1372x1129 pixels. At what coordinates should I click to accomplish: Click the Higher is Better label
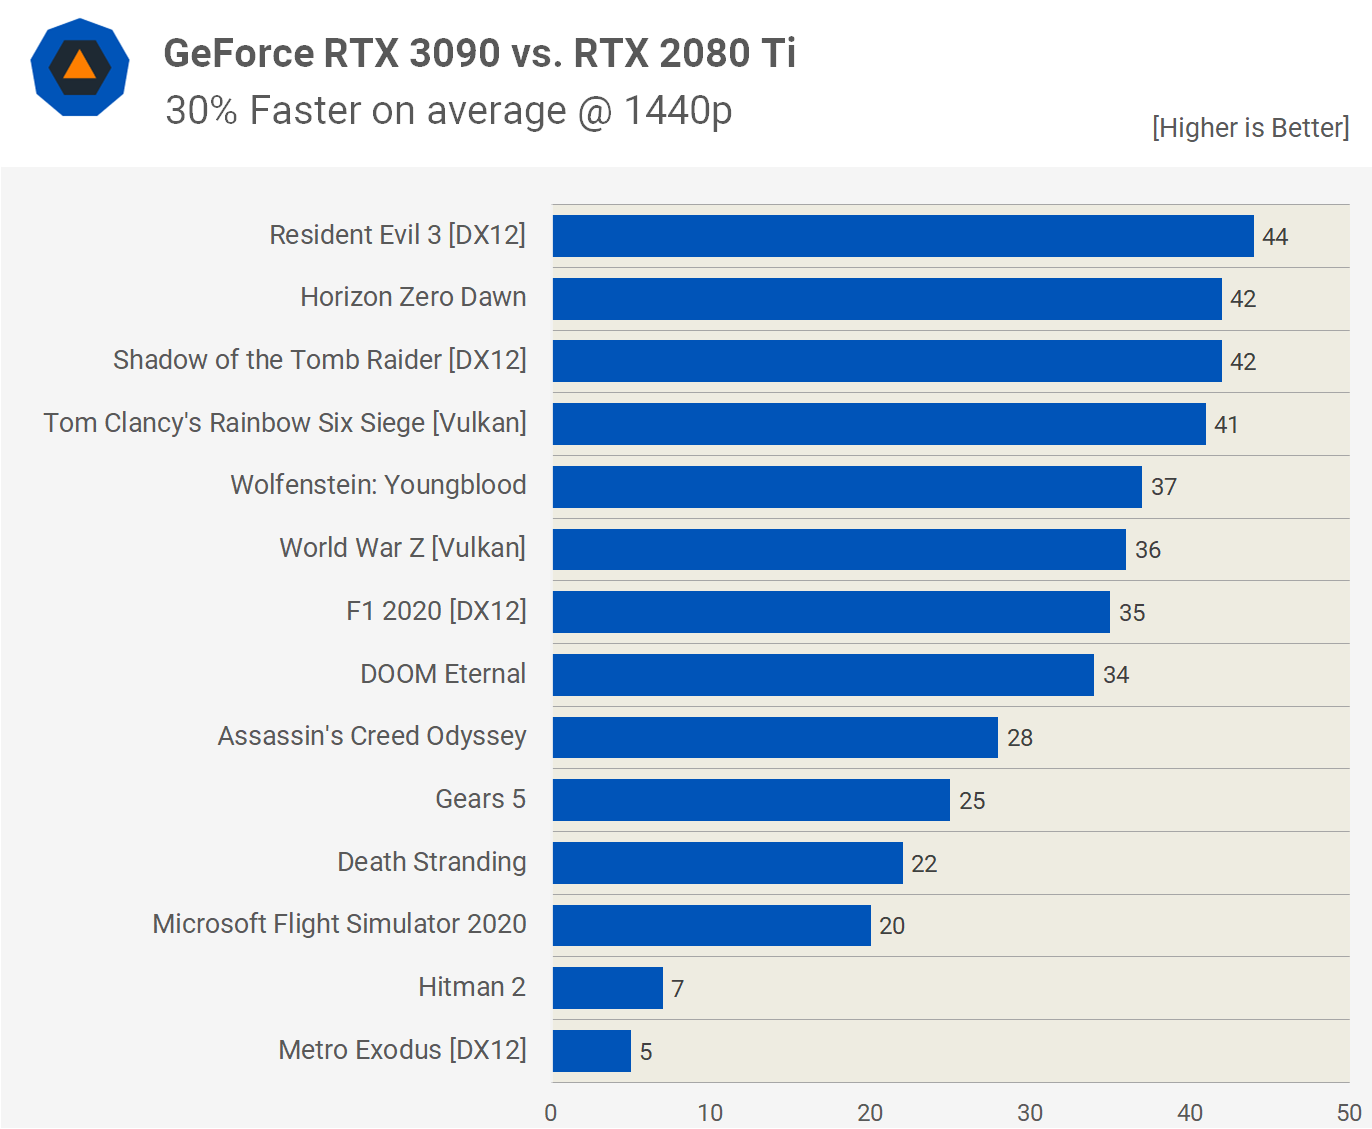click(x=1250, y=128)
